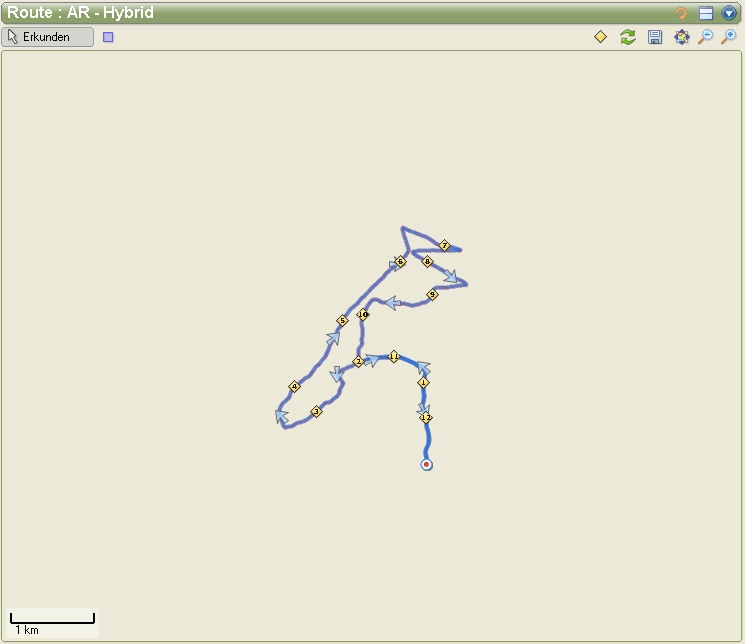Select waypoint marker 3 on the route
This screenshot has height=644, width=745.
316,411
